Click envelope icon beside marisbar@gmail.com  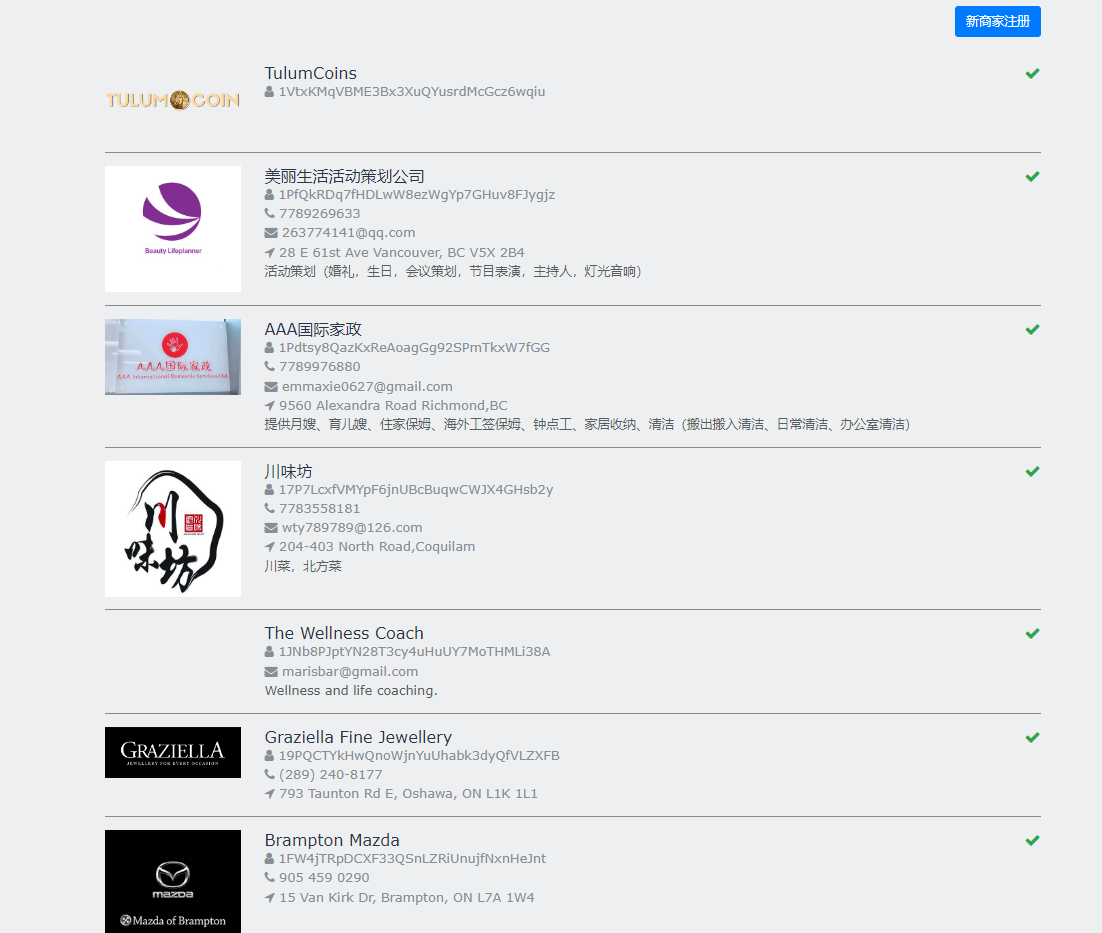coord(271,672)
